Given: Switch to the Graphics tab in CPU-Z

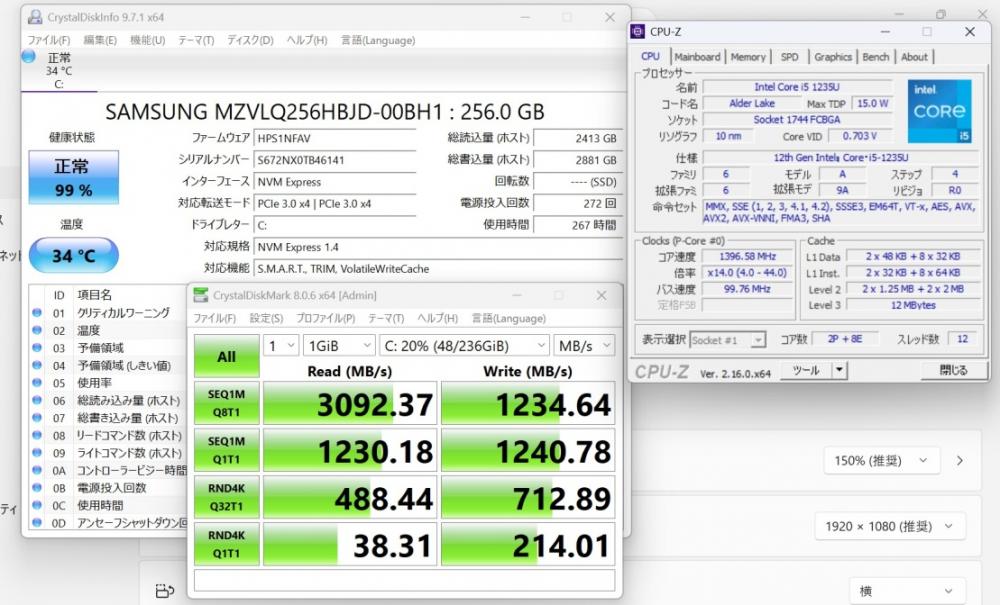Looking at the screenshot, I should 832,57.
